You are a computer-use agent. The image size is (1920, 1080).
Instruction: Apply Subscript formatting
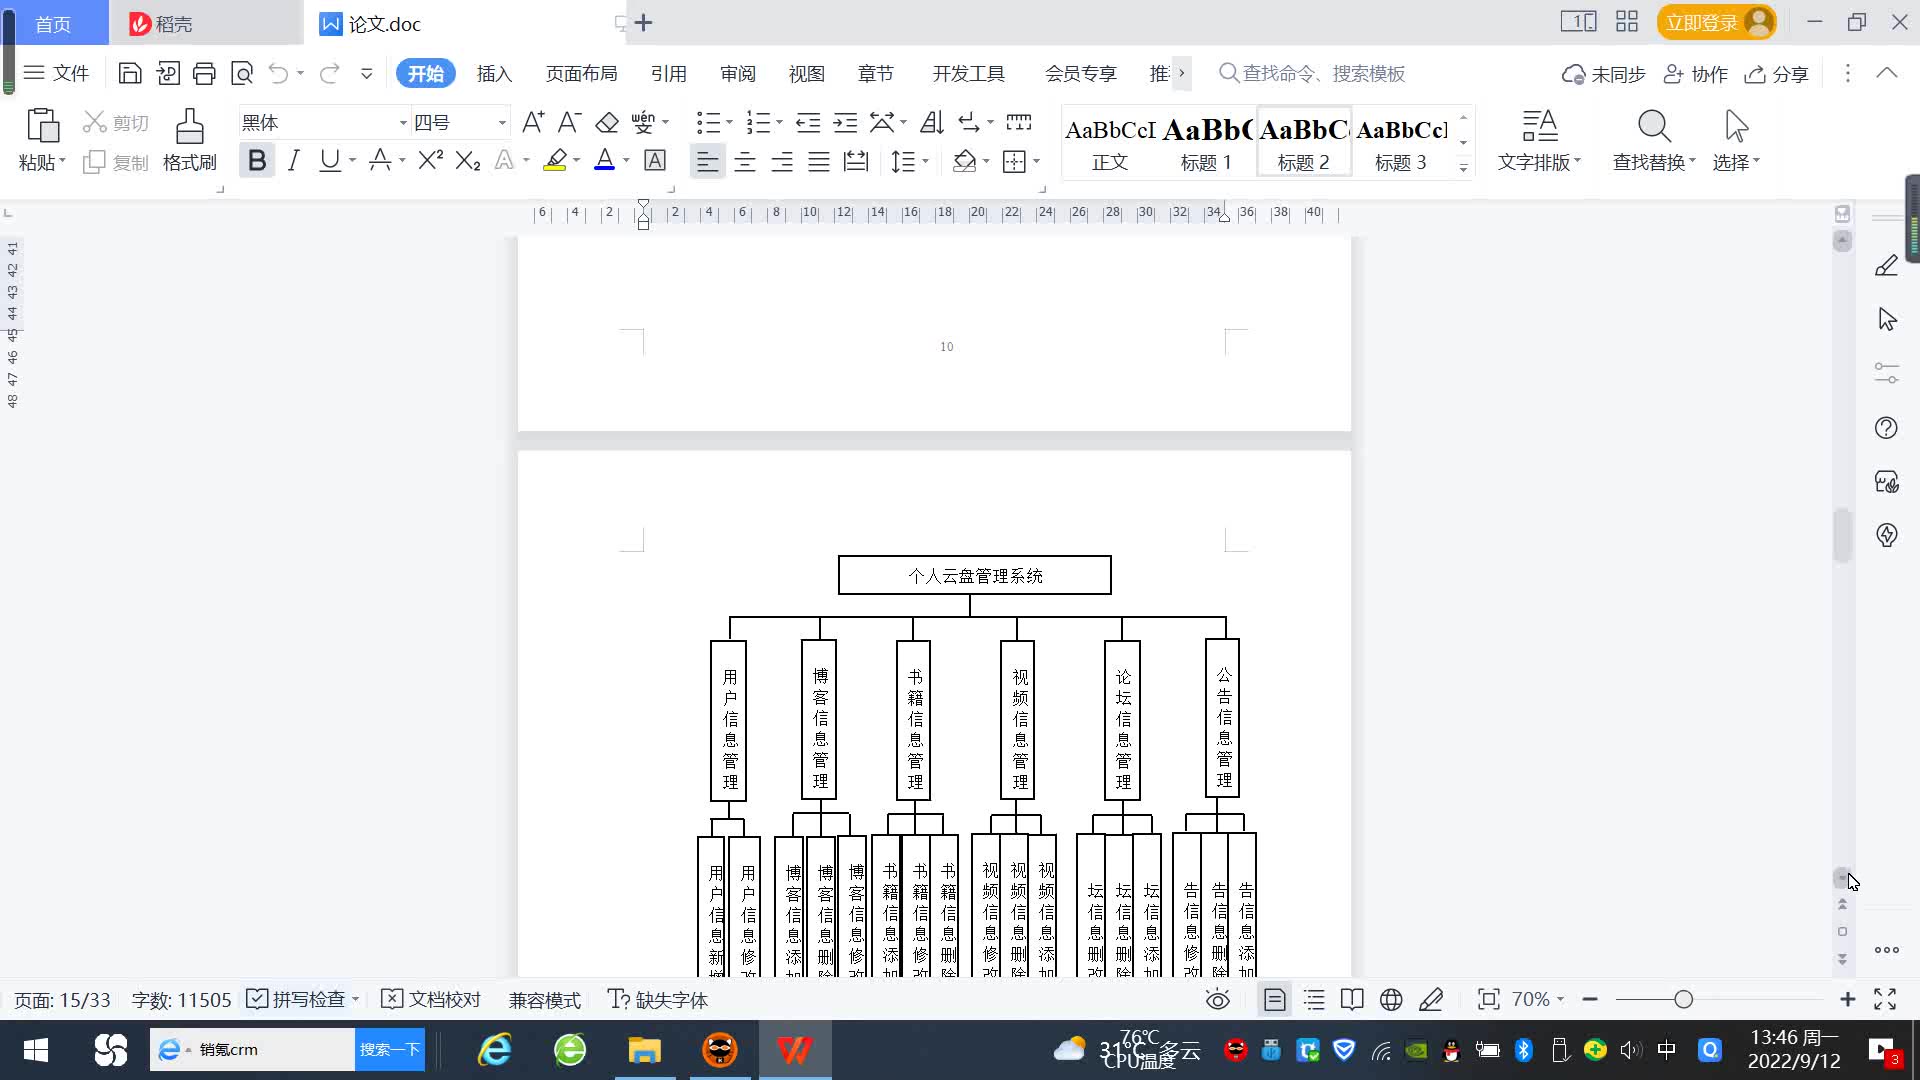pyautogui.click(x=467, y=160)
